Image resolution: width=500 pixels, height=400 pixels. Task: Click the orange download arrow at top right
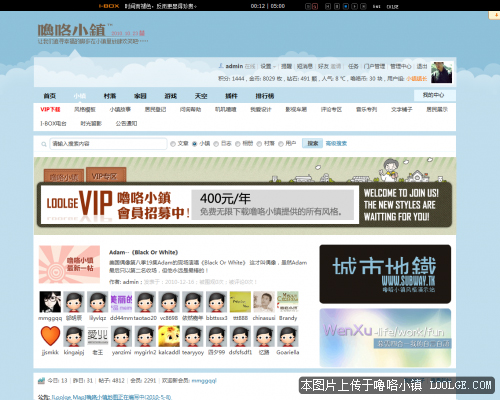coord(495,15)
